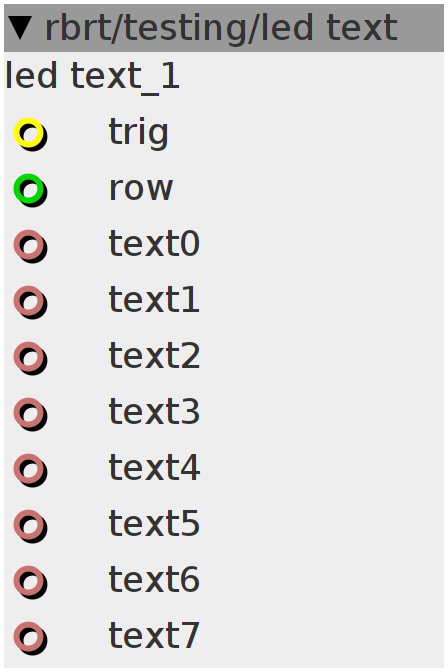This screenshot has height=672, width=448.
Task: Click the green row inlet port
Action: 30,189
